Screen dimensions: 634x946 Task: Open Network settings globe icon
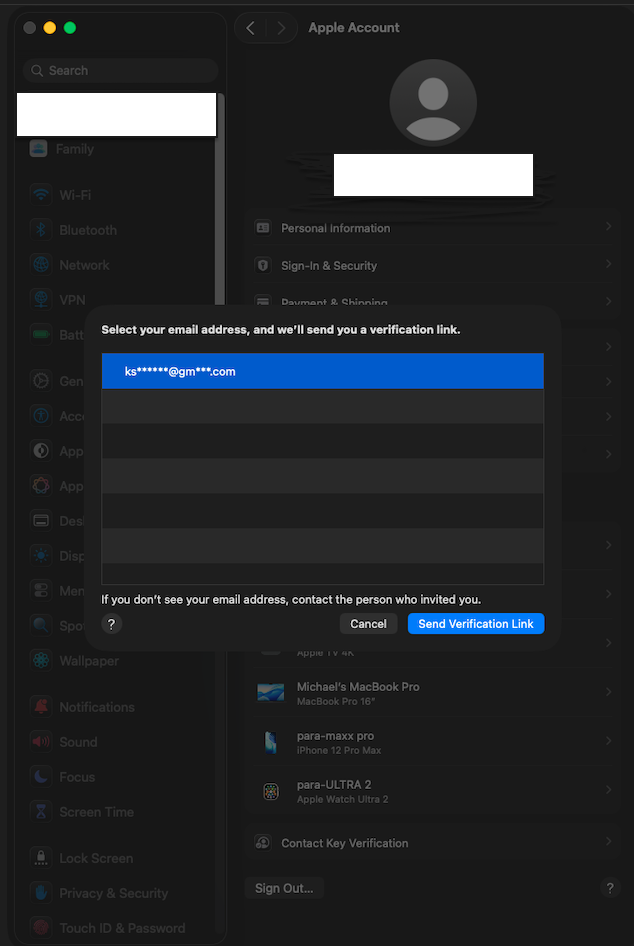point(40,265)
